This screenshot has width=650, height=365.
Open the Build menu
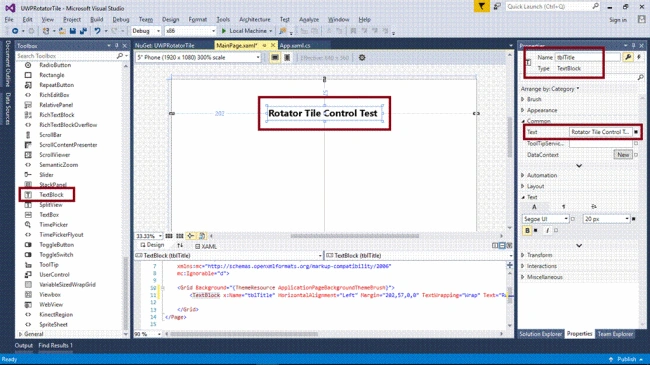pyautogui.click(x=97, y=19)
